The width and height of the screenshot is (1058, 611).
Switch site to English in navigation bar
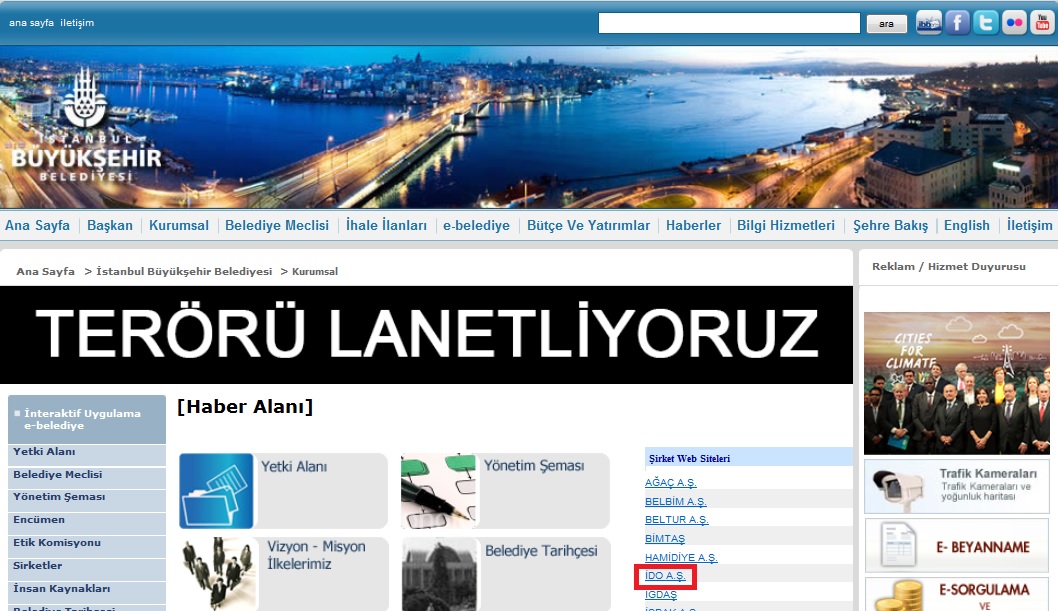[x=966, y=225]
